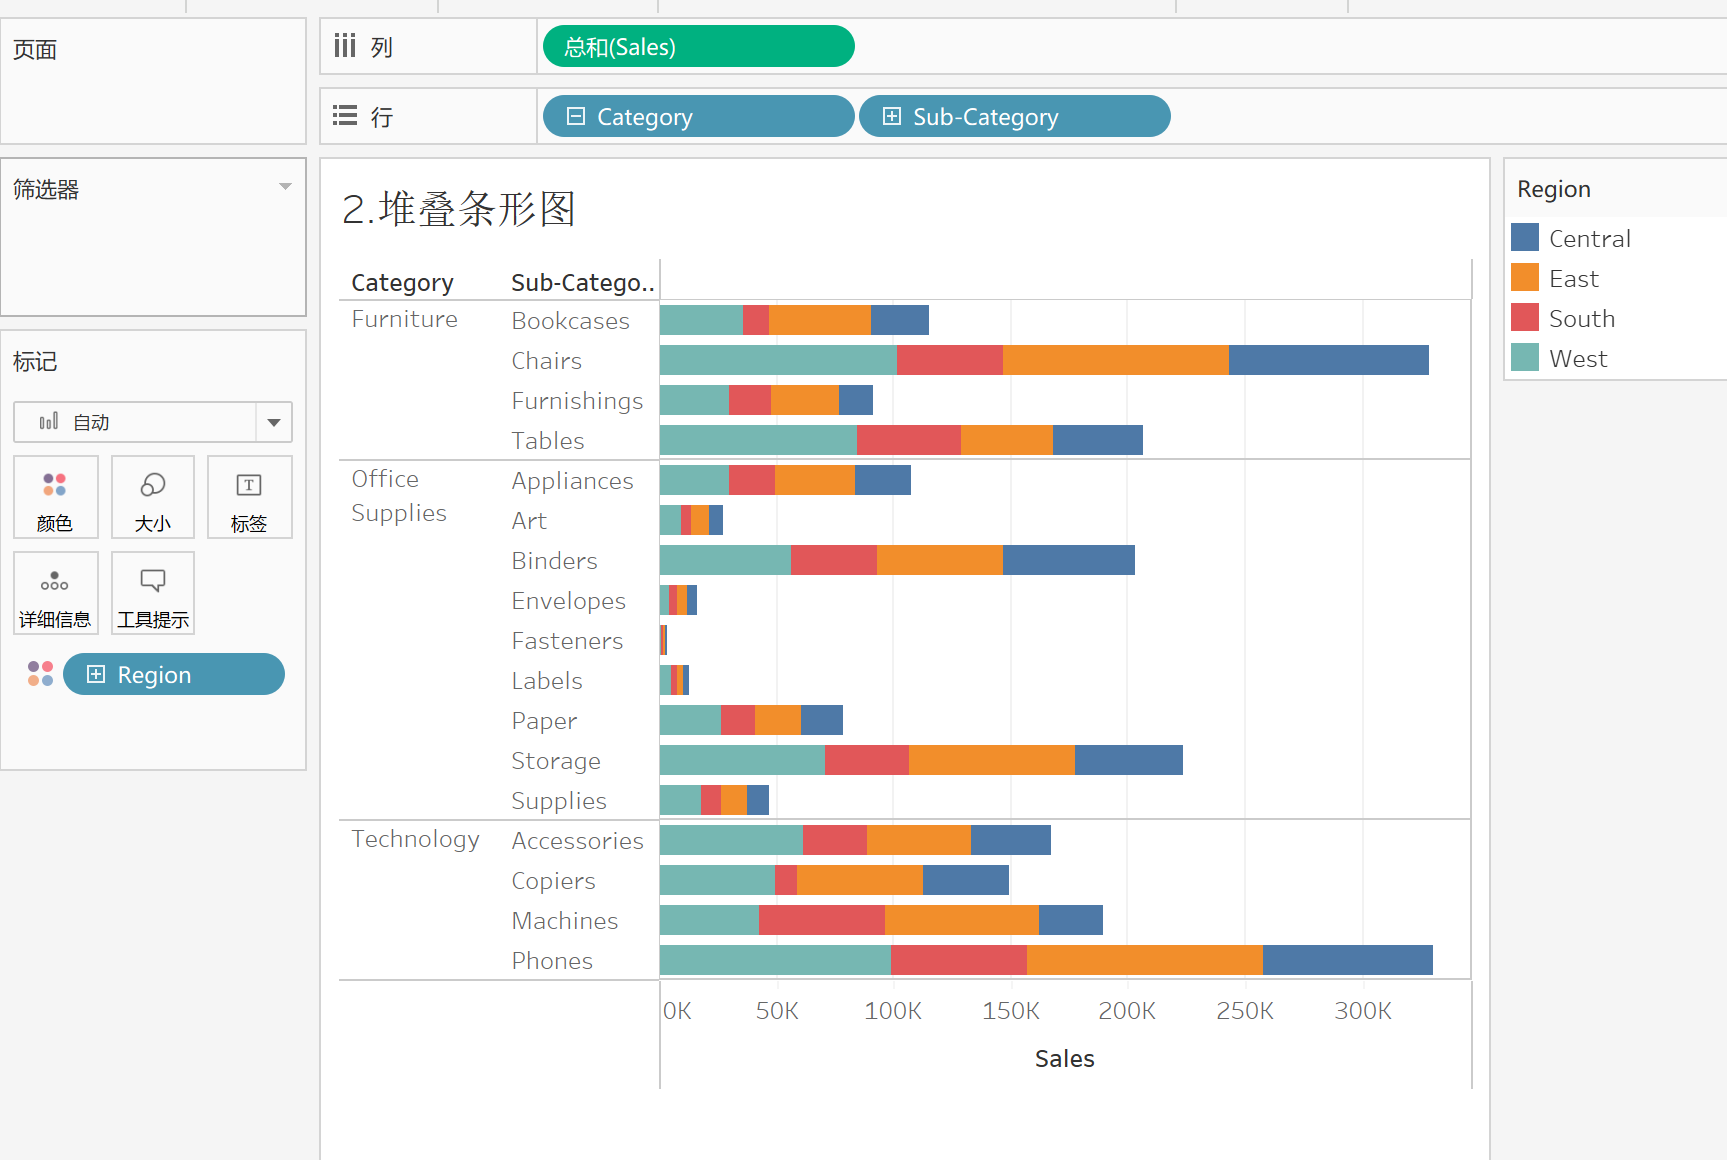Click the South segment of Machines bar
The image size is (1727, 1160).
[822, 920]
